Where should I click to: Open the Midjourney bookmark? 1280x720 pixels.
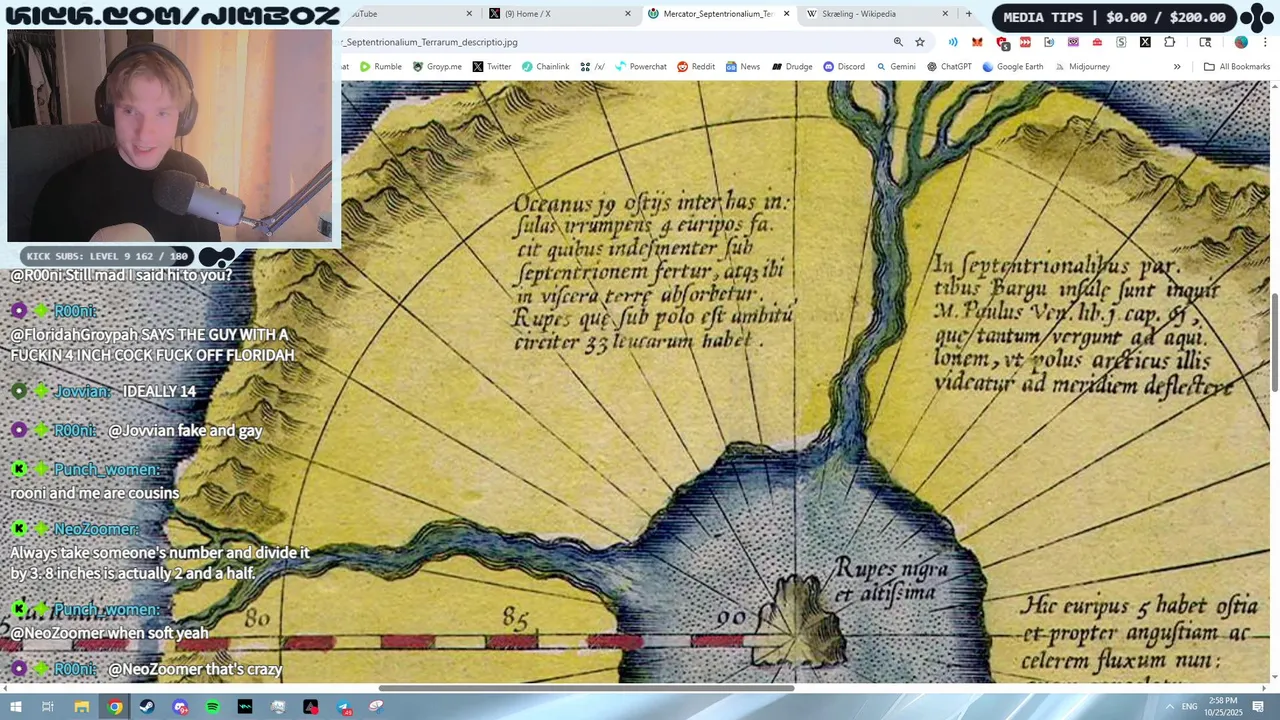1082,67
